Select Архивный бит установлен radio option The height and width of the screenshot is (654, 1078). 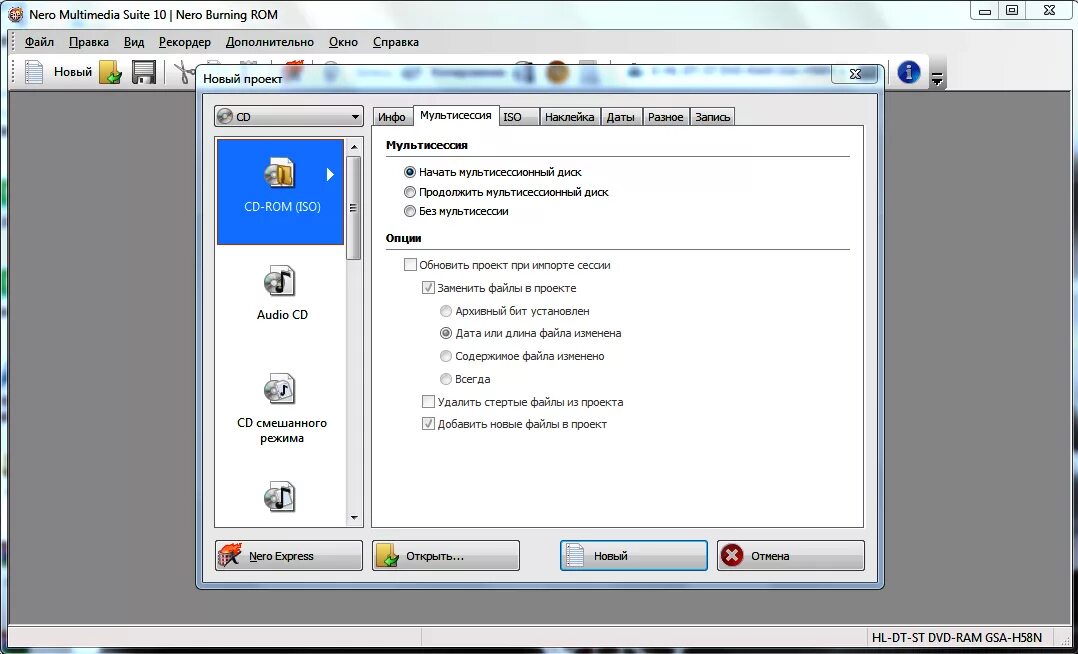pyautogui.click(x=446, y=312)
